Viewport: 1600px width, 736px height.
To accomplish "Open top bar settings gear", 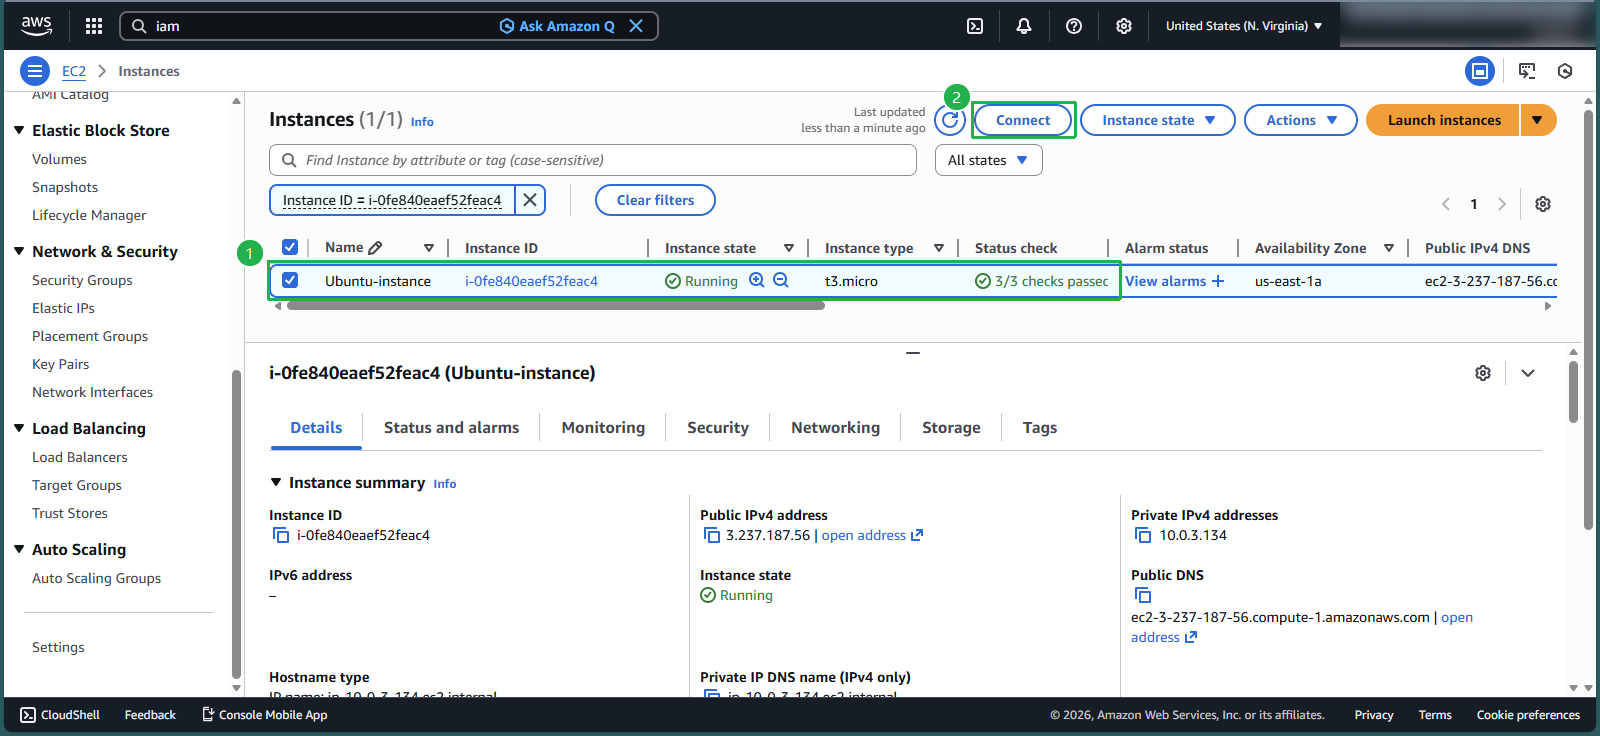I will (1124, 26).
